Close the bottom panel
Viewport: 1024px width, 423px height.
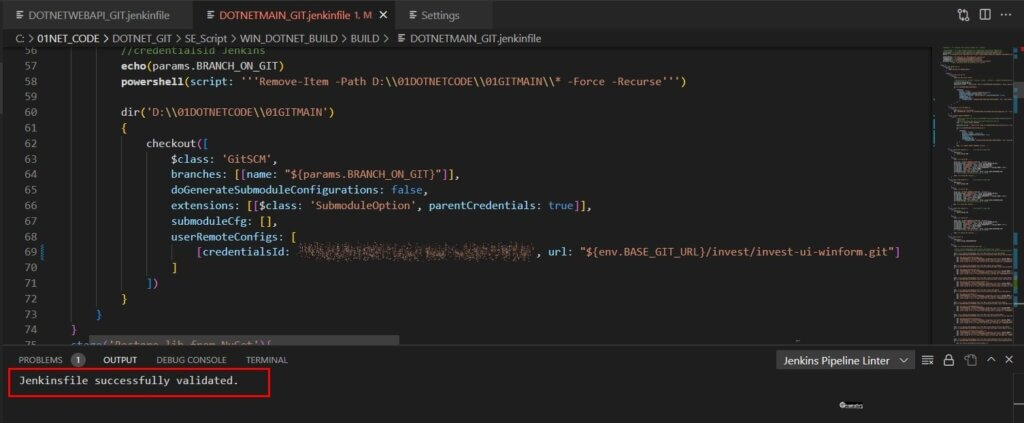[x=1009, y=360]
